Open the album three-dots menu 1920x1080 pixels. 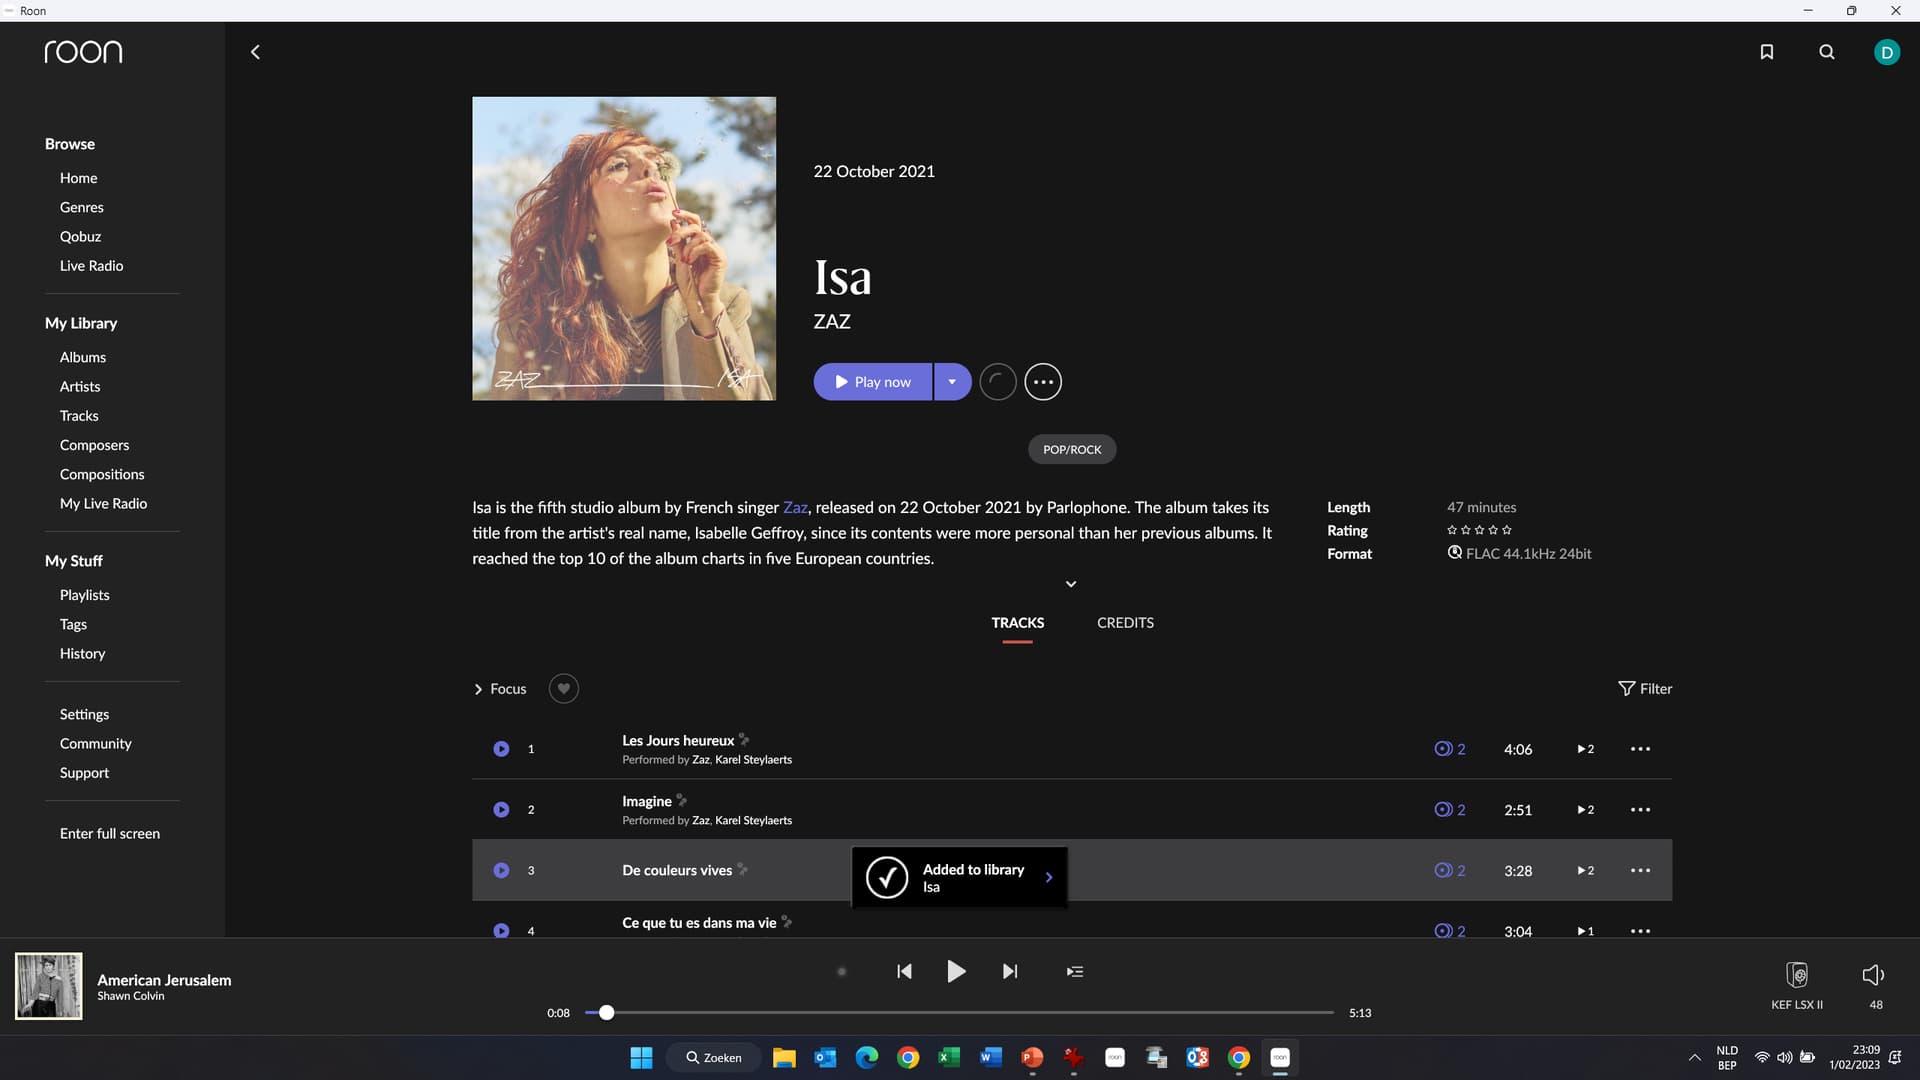click(1043, 382)
